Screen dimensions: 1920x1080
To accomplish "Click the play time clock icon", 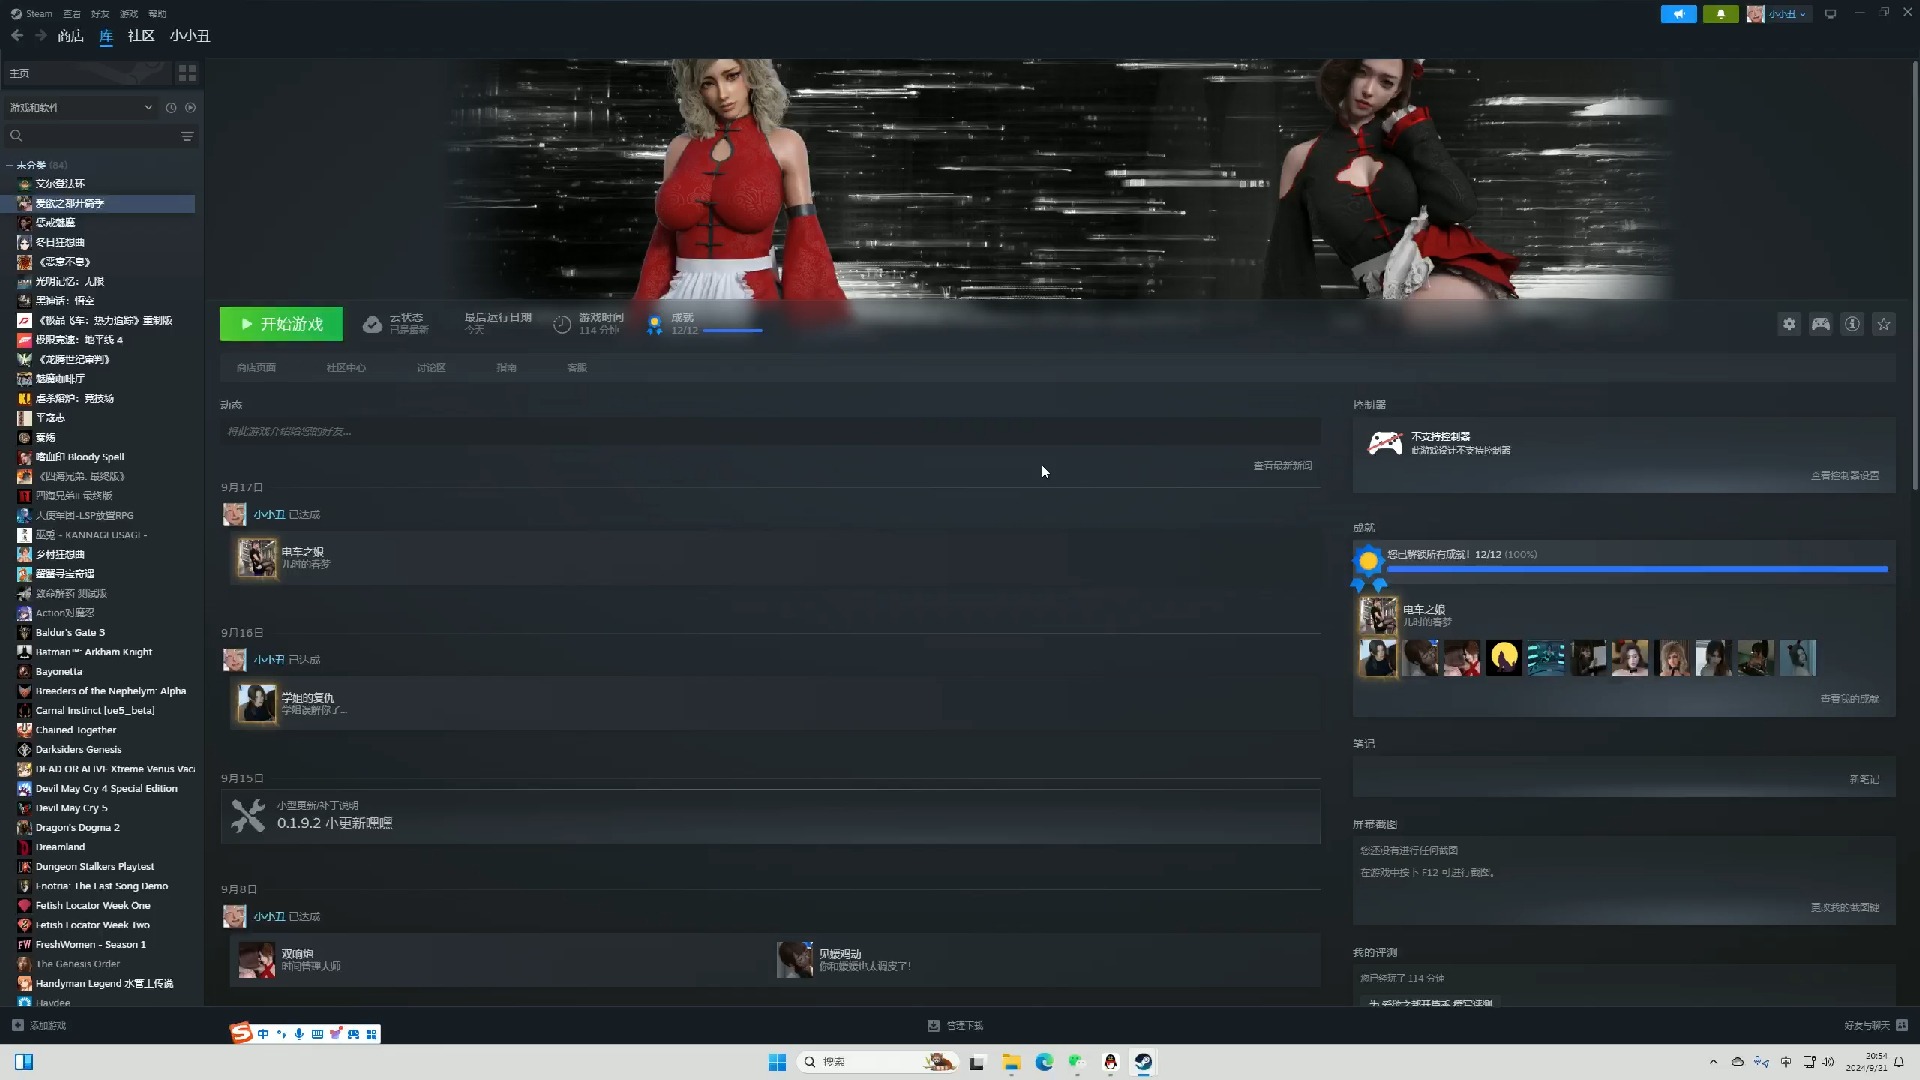I will click(562, 324).
